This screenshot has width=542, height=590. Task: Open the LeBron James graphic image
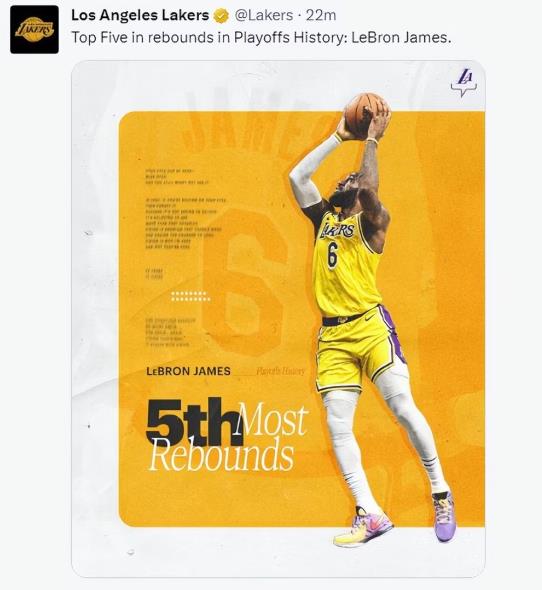pyautogui.click(x=278, y=318)
